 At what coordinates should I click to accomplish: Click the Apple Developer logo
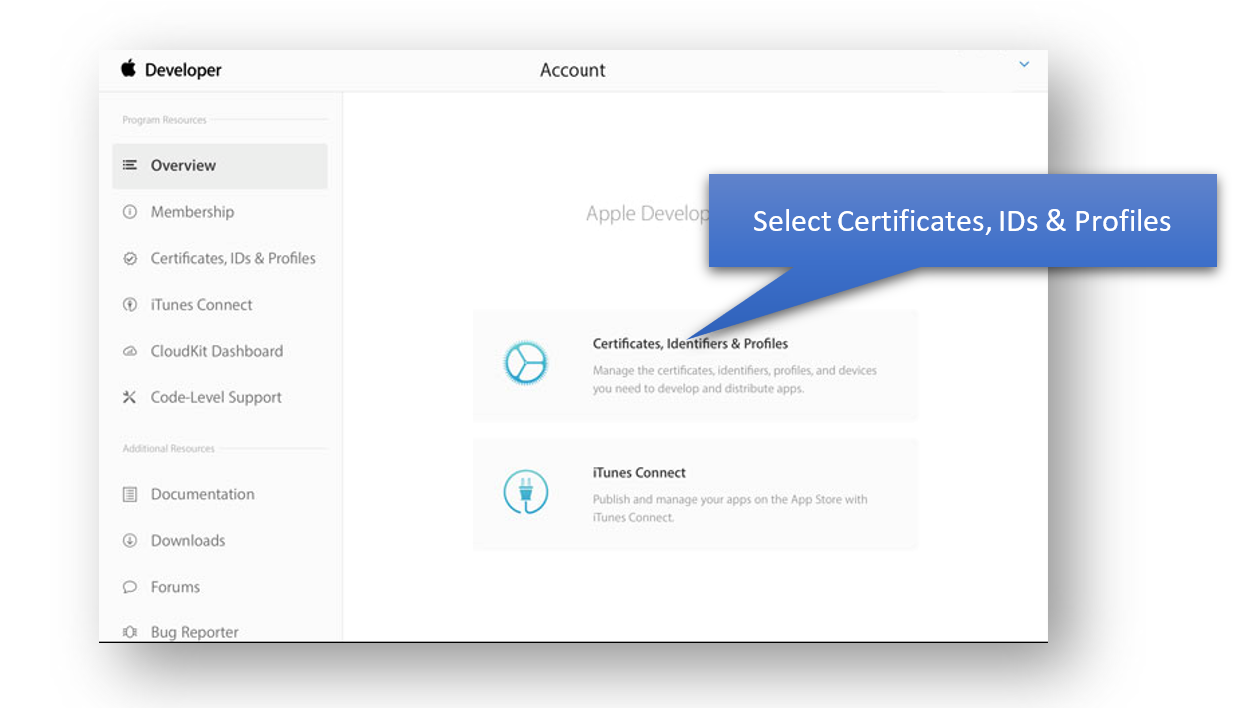(x=171, y=69)
